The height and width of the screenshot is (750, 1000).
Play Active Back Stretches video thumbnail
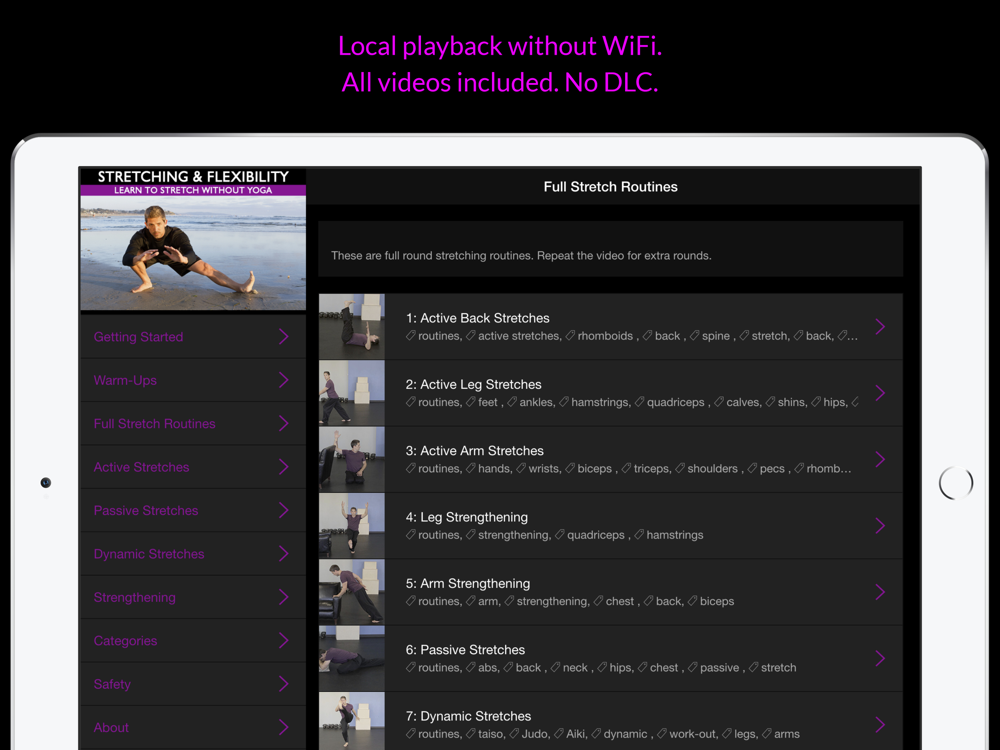tap(352, 327)
